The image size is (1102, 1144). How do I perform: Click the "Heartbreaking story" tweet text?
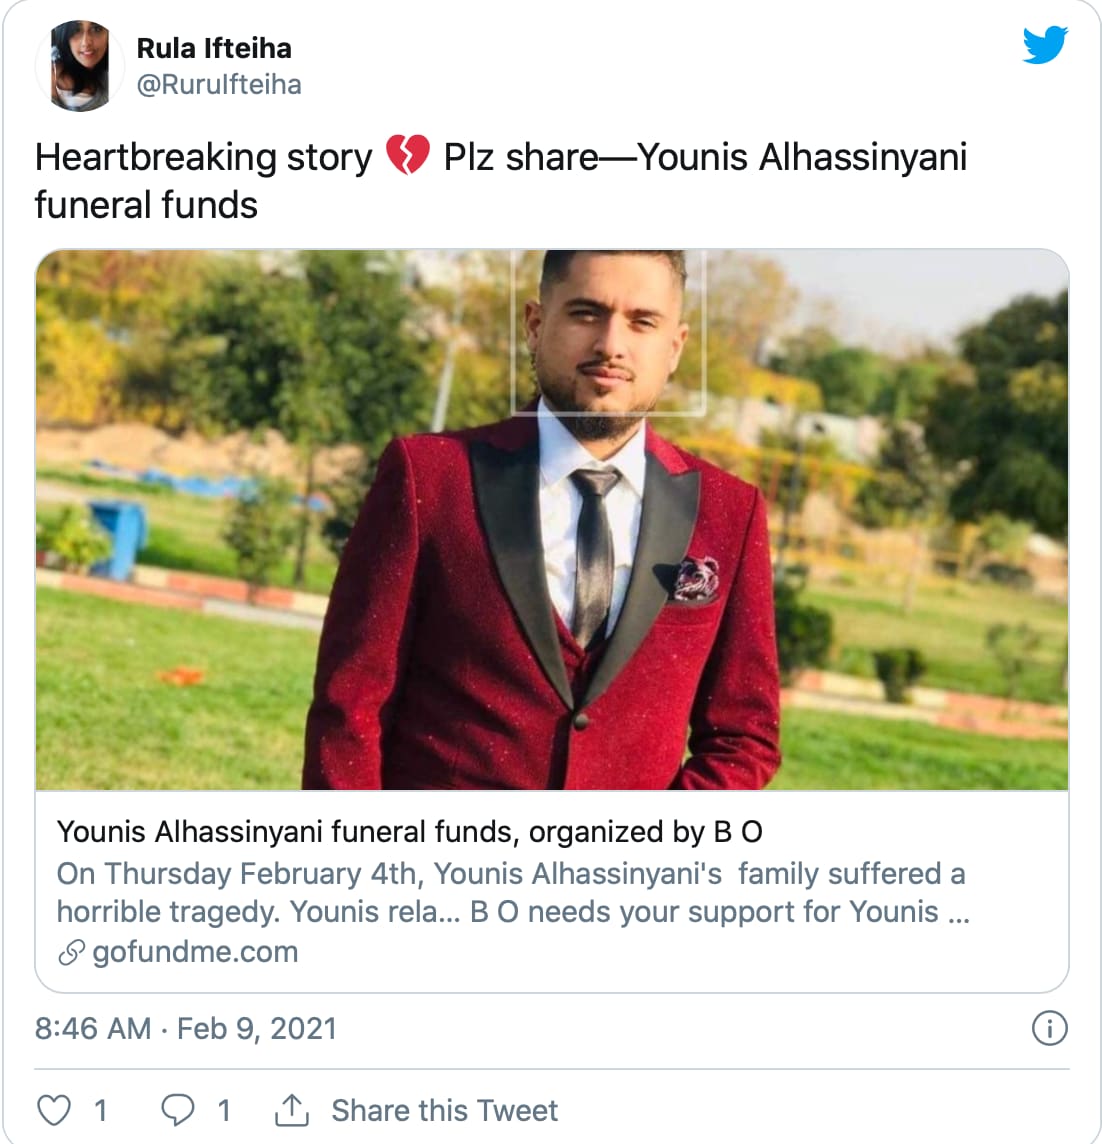(204, 158)
